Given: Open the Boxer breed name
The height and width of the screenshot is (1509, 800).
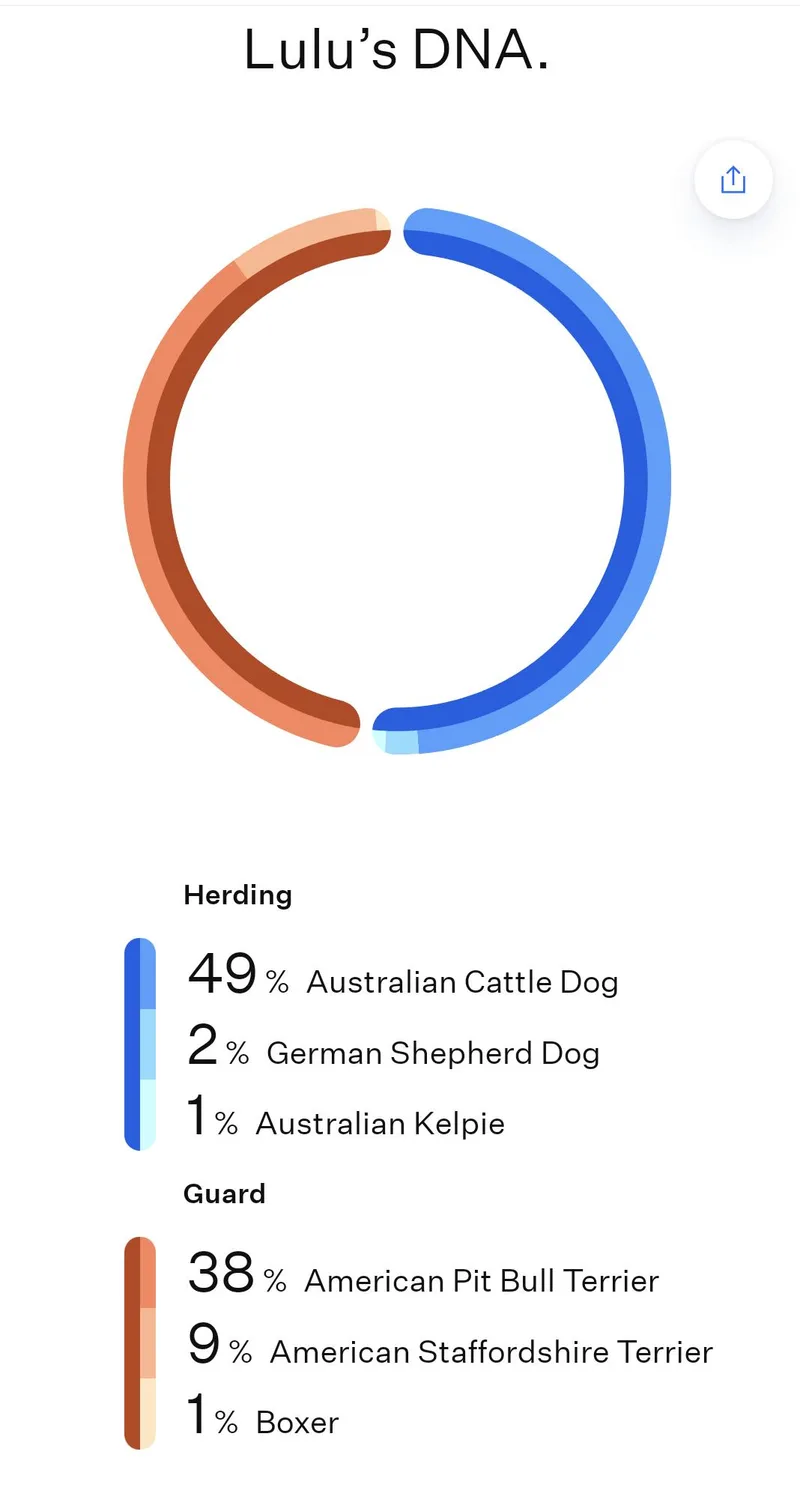Looking at the screenshot, I should tap(297, 1422).
